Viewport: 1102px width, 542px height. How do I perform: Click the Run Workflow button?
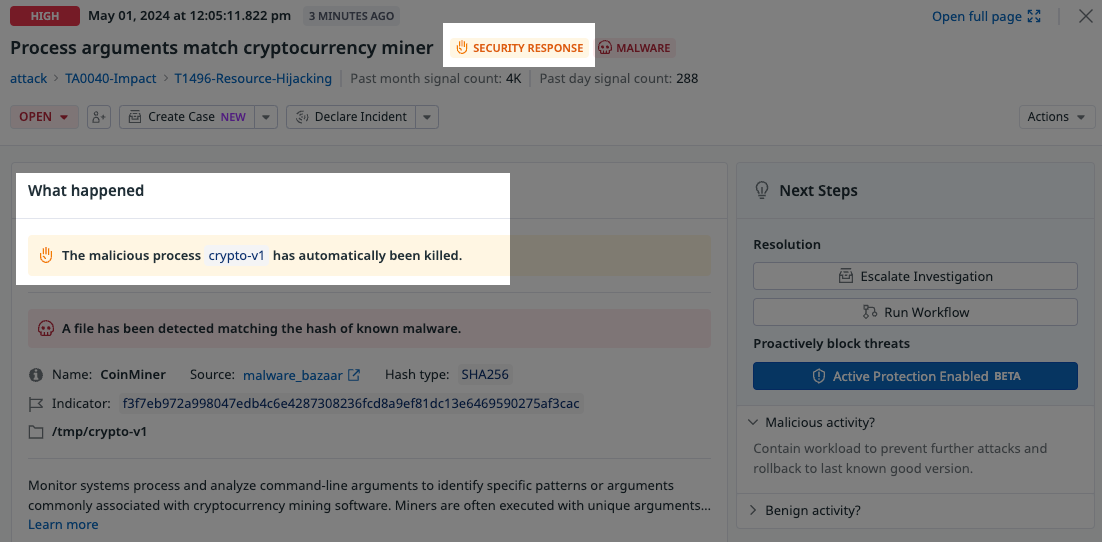click(x=915, y=312)
